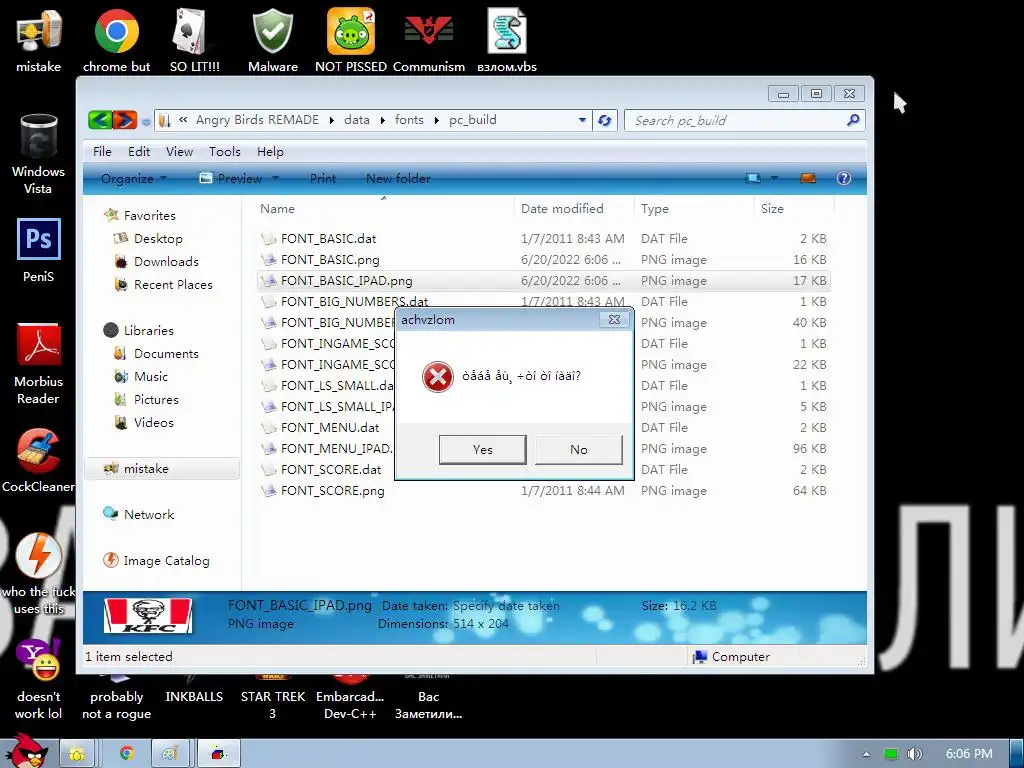Click New folder in toolbar

coord(398,178)
